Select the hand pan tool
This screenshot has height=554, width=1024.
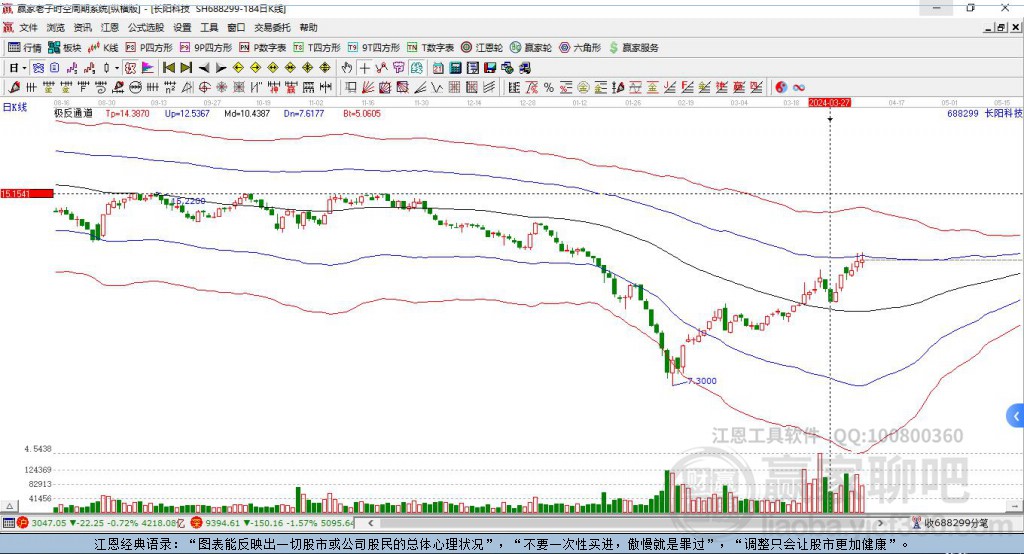(x=347, y=68)
